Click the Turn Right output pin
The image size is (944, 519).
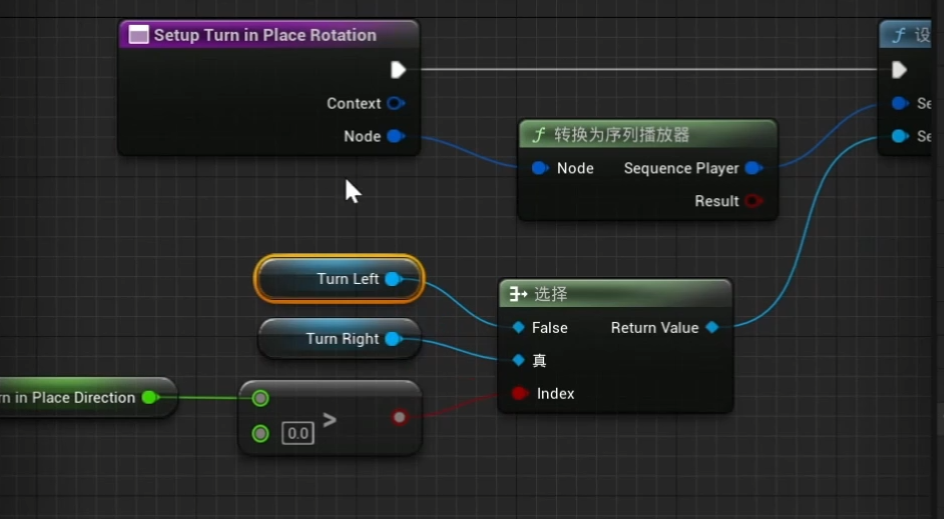tap(393, 339)
